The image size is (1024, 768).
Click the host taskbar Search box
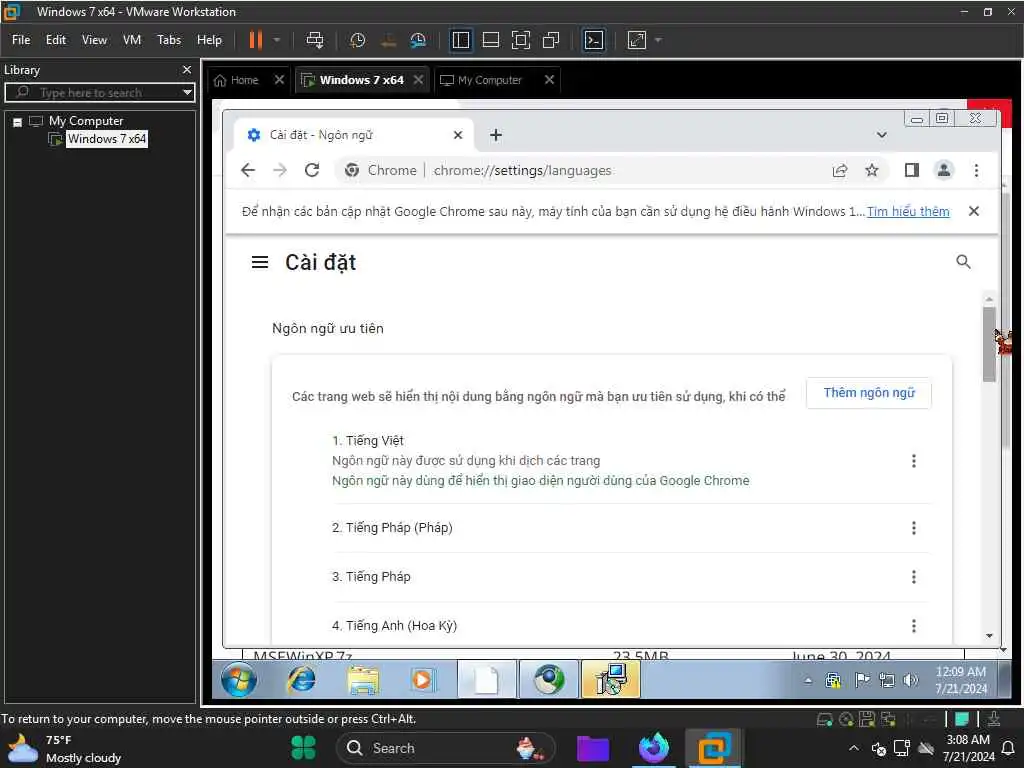445,748
